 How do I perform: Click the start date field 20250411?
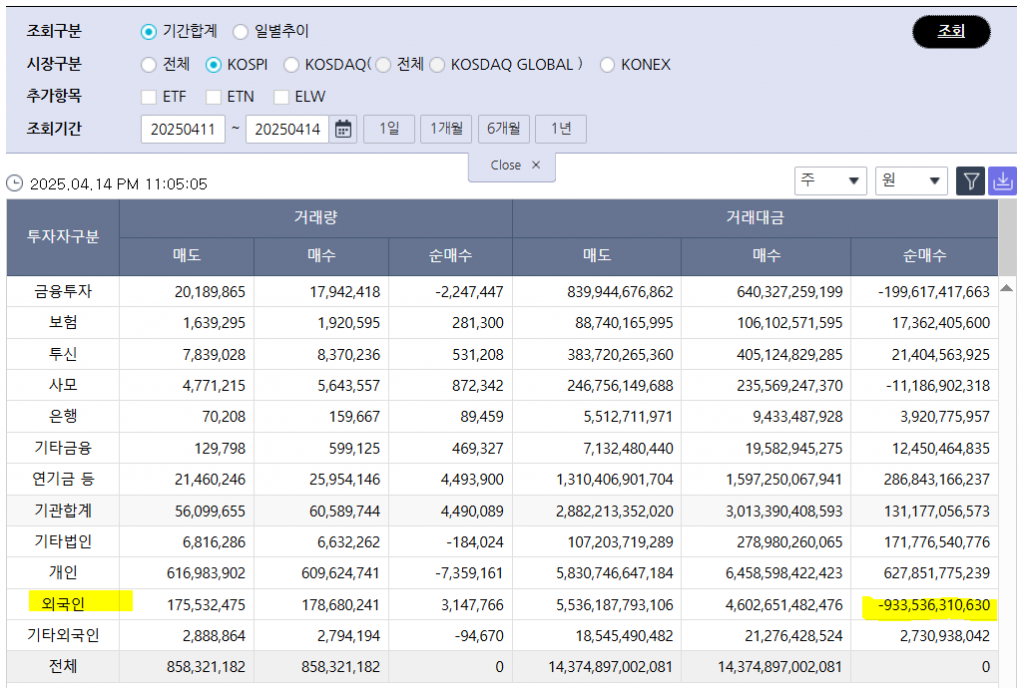pos(183,129)
